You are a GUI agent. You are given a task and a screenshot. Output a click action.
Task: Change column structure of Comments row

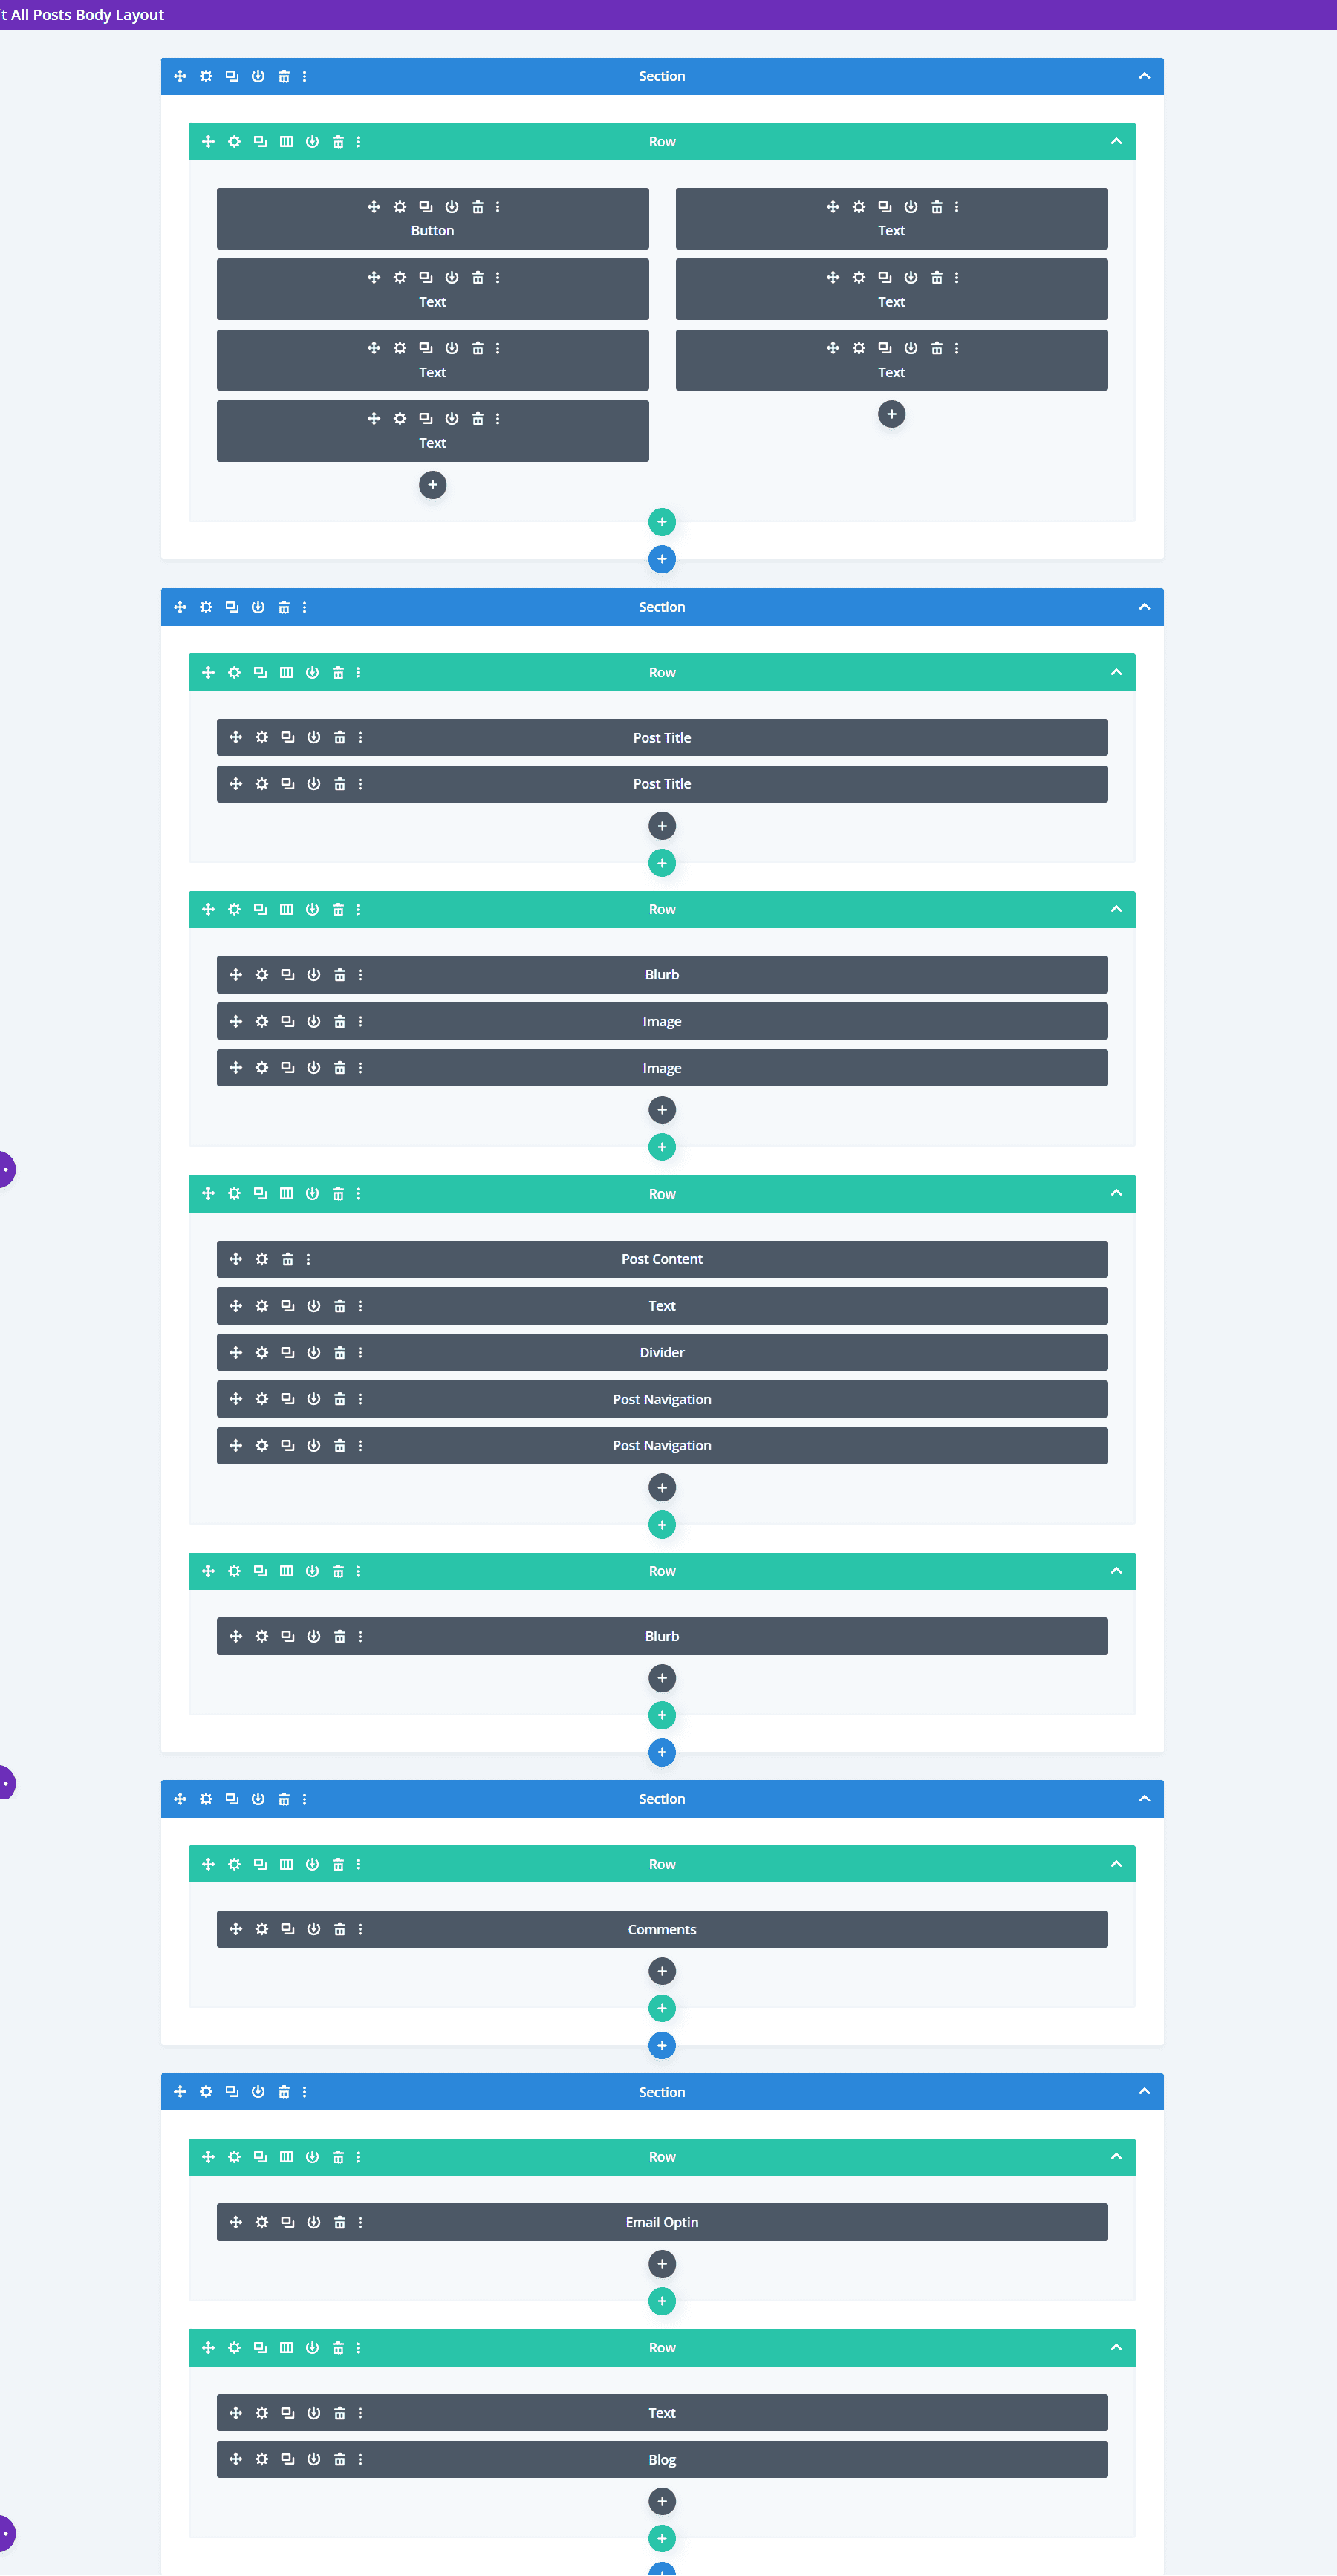(286, 1864)
